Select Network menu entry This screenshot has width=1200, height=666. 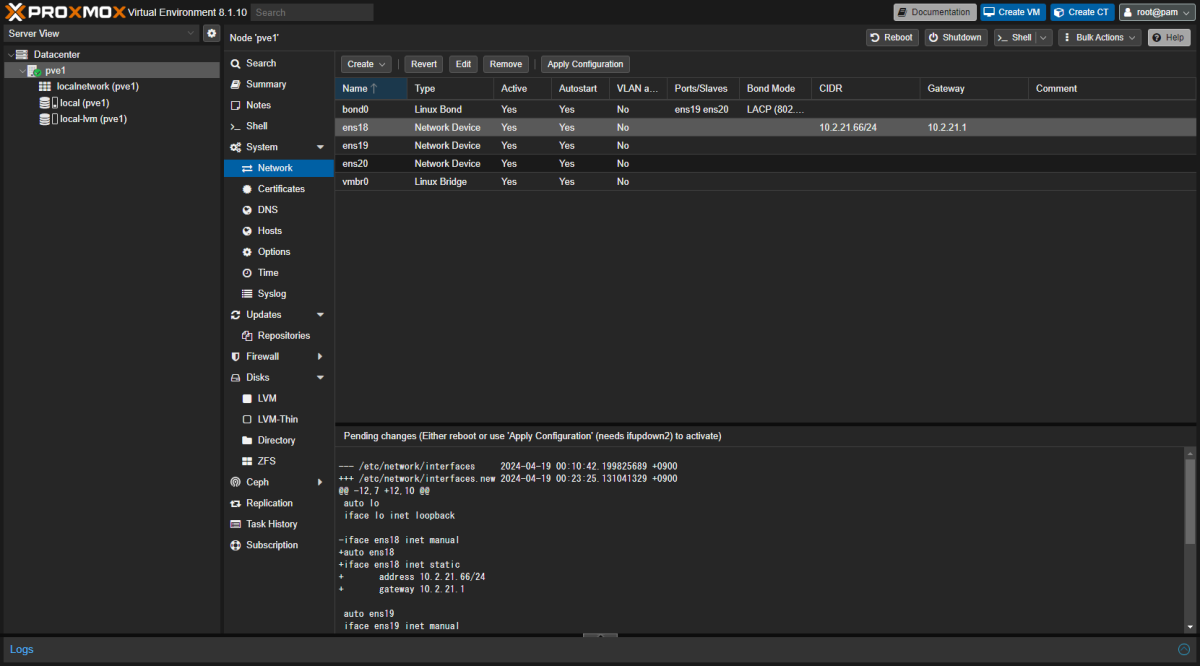[278, 168]
